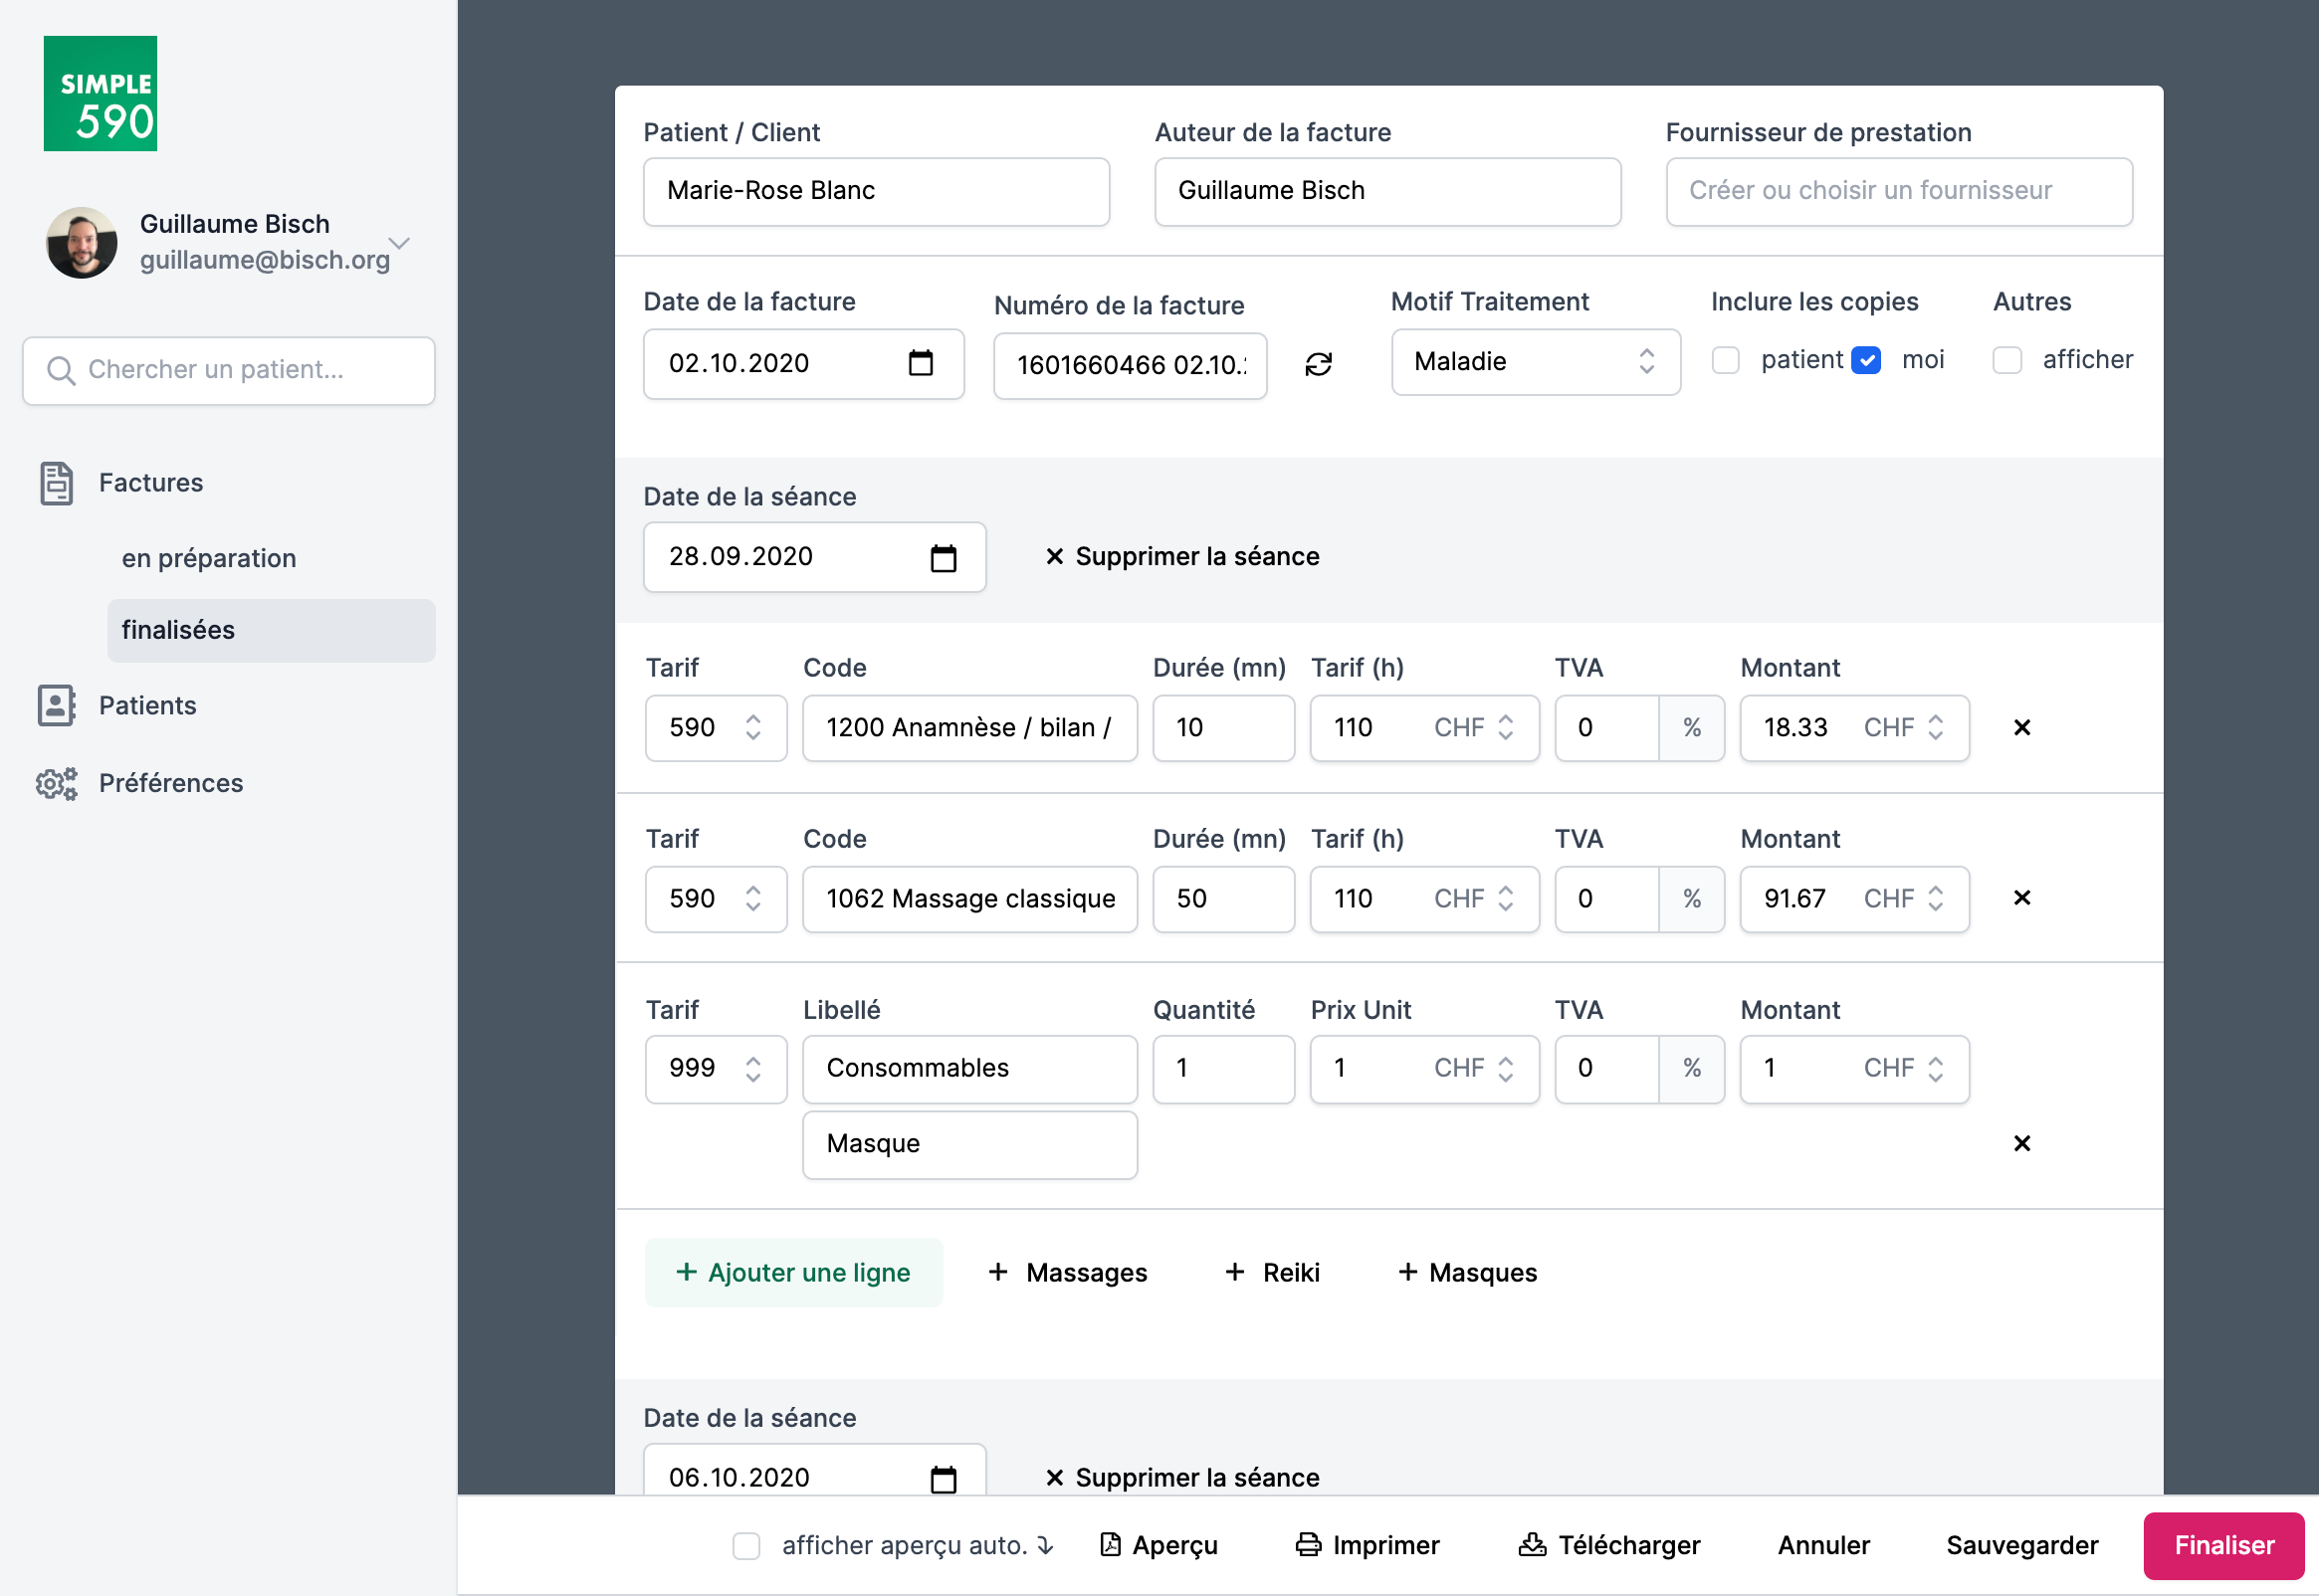Enable the patient copy checkbox
This screenshot has width=2319, height=1596.
point(1725,360)
